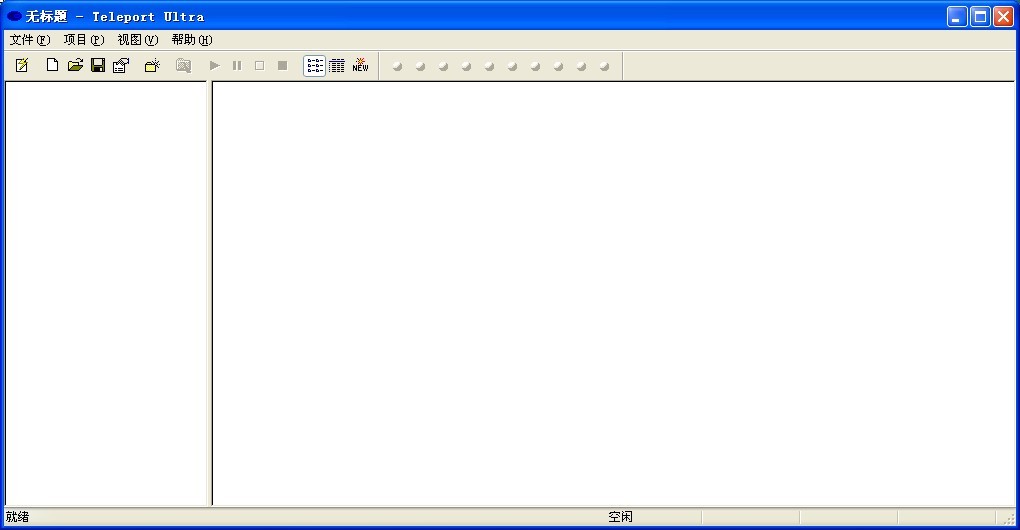Viewport: 1020px width, 530px height.
Task: Click the new starting address icon
Action: 152,66
